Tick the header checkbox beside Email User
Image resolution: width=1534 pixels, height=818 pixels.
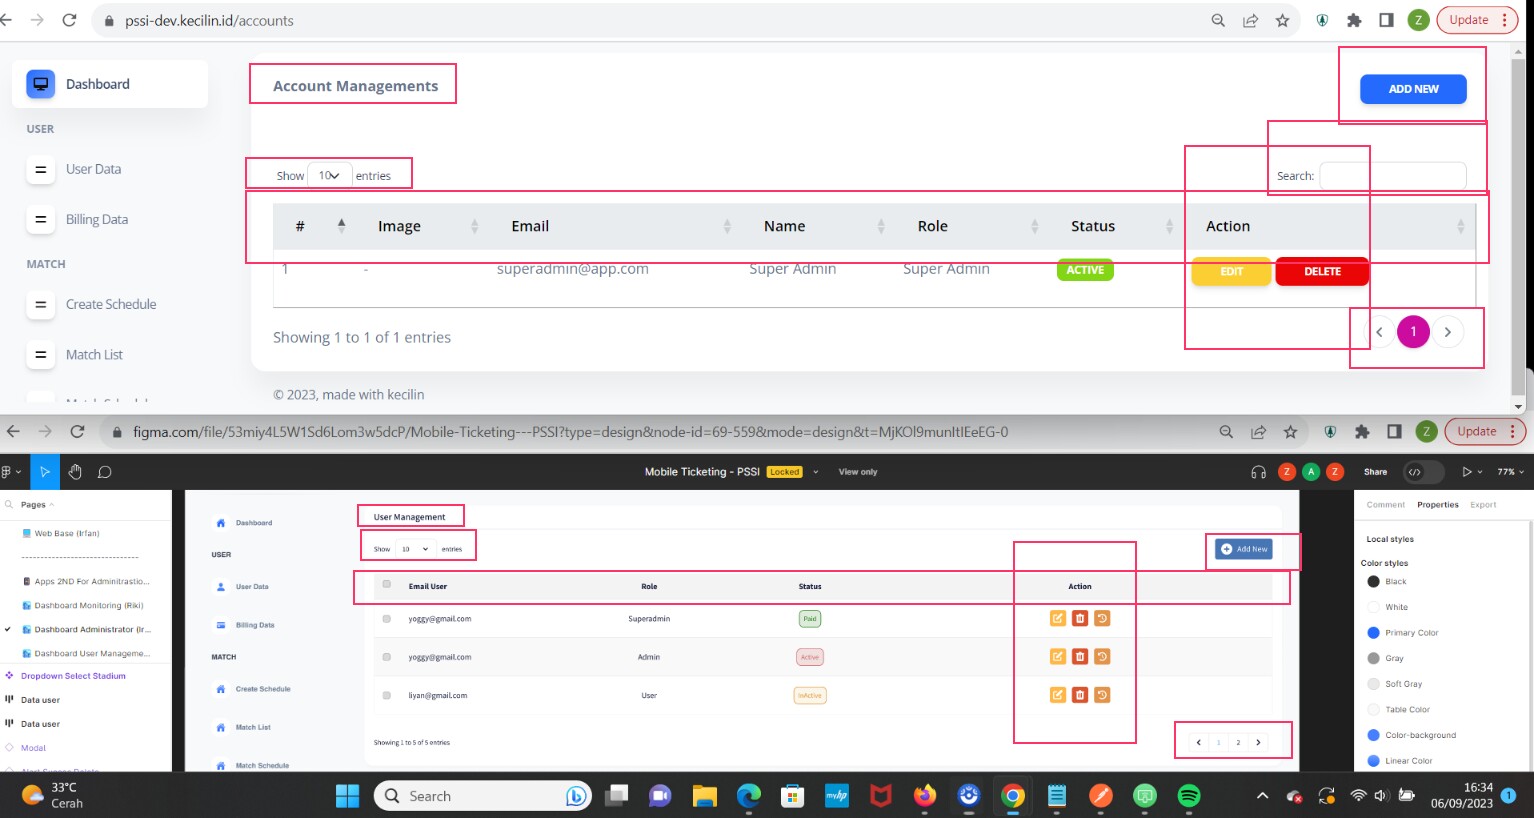387,584
